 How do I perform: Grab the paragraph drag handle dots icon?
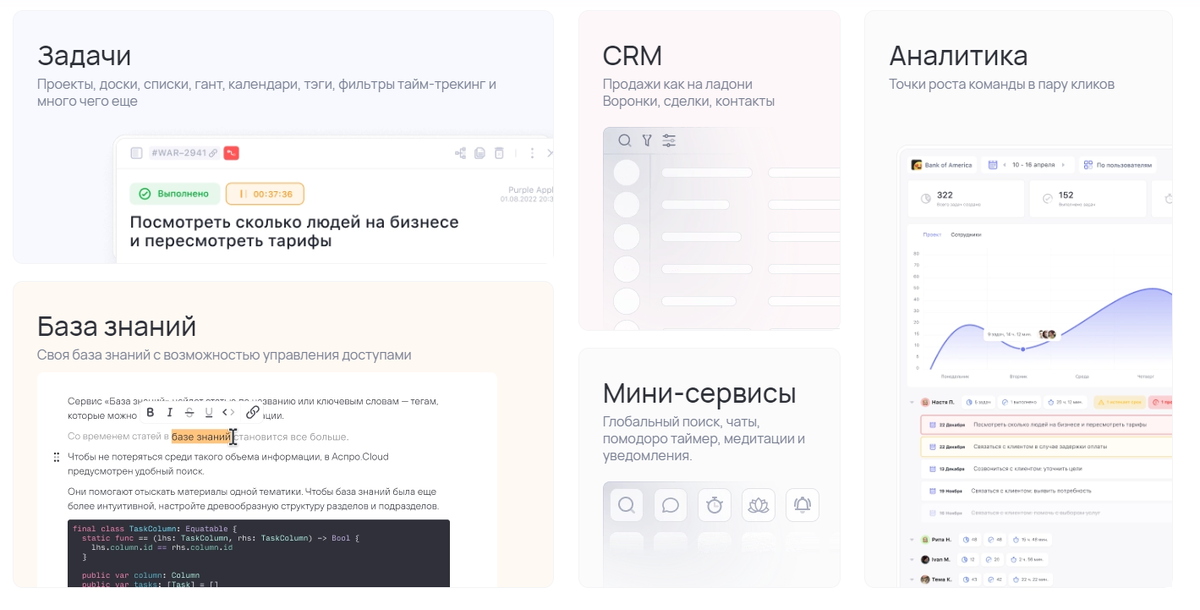[56, 457]
